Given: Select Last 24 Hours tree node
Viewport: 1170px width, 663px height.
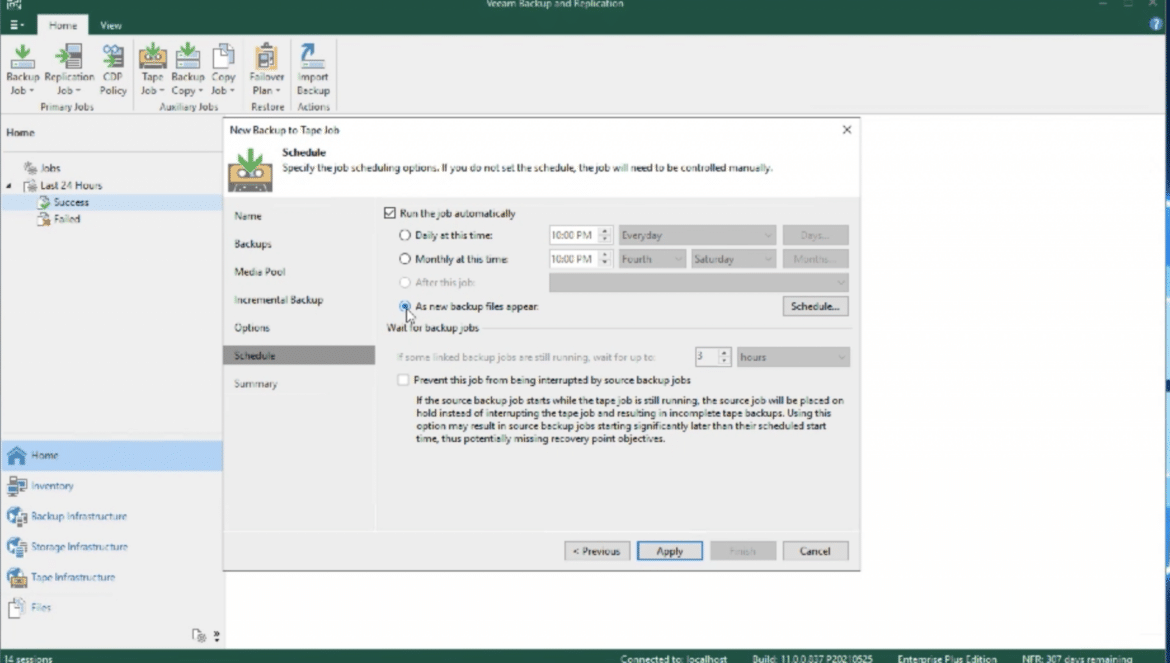Looking at the screenshot, I should [71, 185].
